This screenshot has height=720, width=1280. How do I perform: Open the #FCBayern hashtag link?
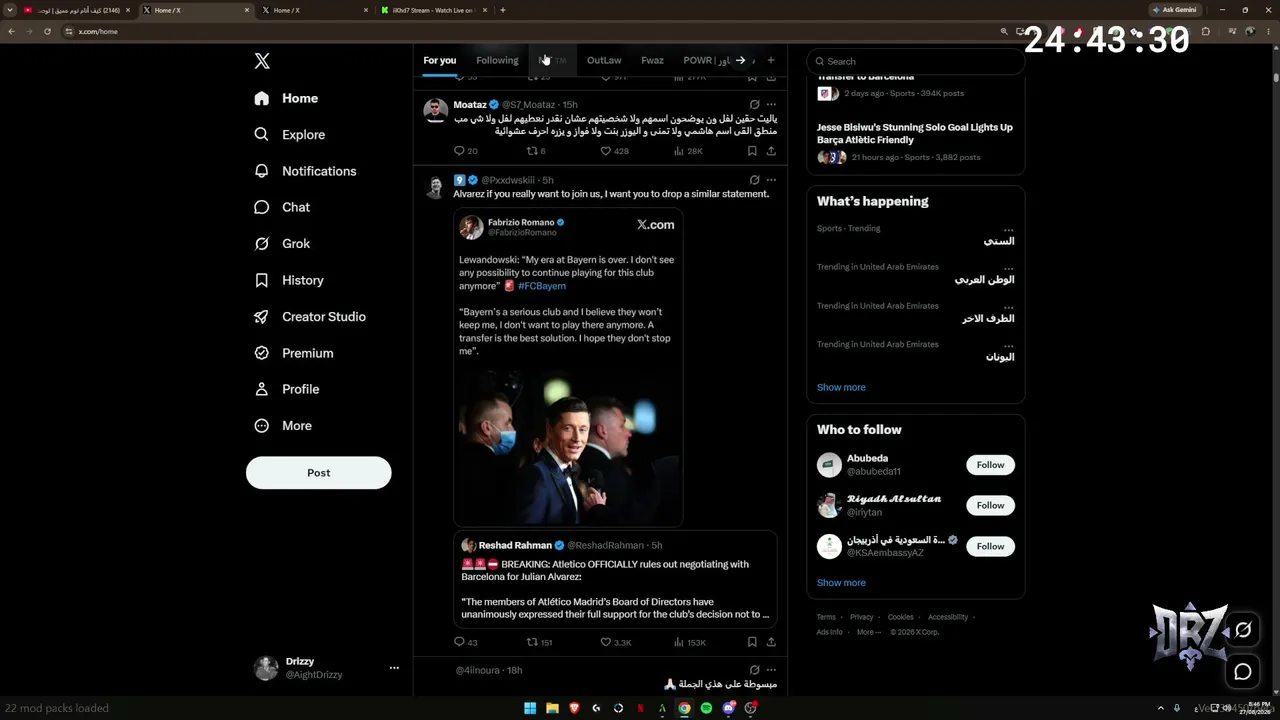coord(542,286)
